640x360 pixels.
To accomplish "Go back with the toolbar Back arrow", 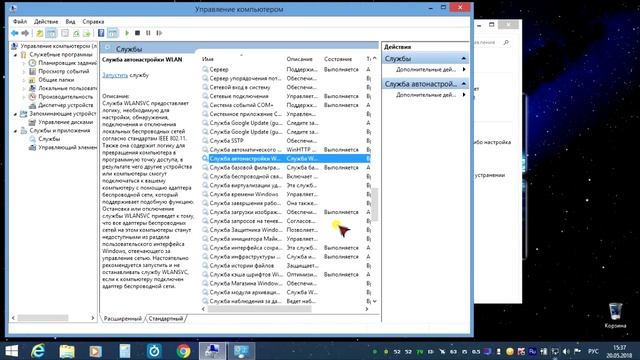I will pos(15,33).
